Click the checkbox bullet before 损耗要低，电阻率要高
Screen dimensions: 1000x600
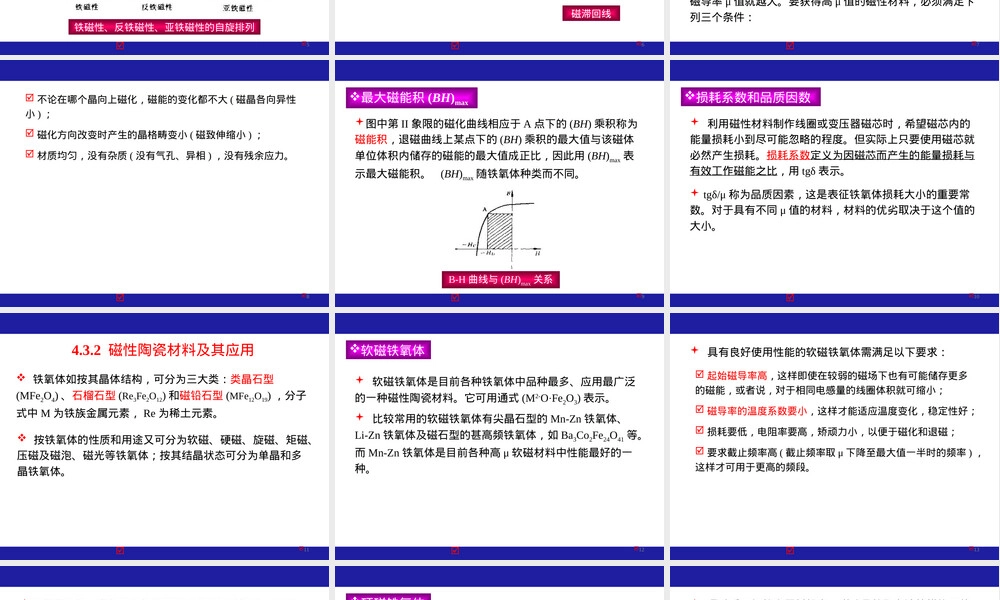point(700,430)
